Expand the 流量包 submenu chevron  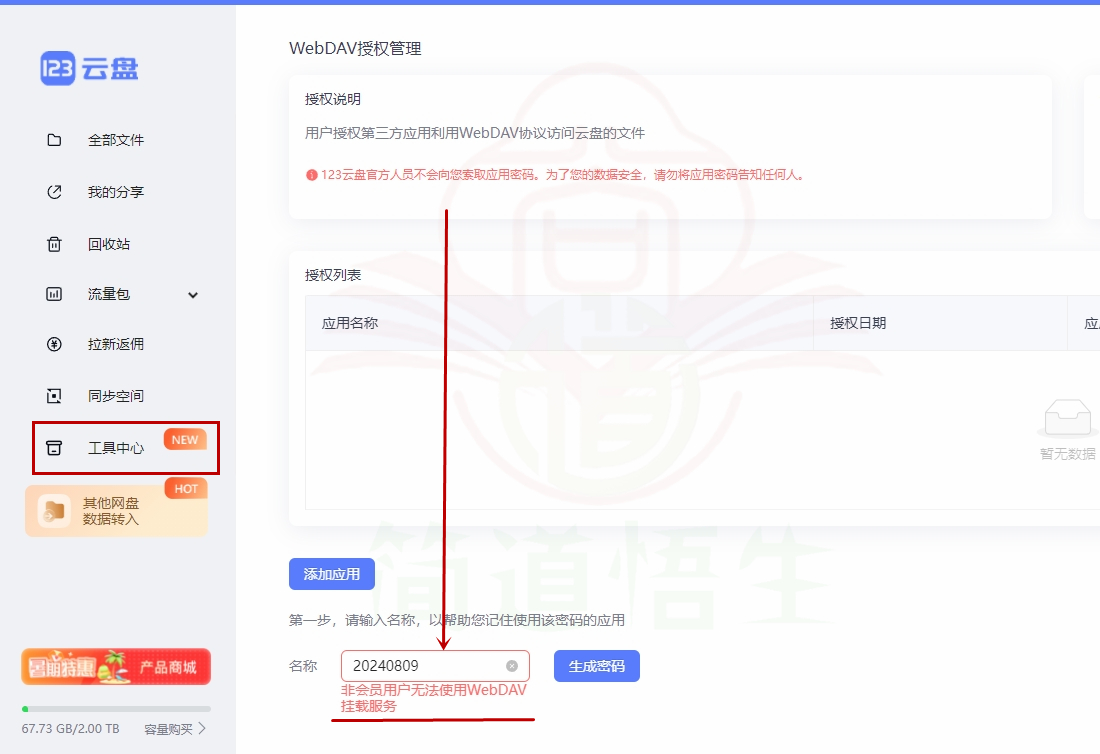[x=193, y=295]
